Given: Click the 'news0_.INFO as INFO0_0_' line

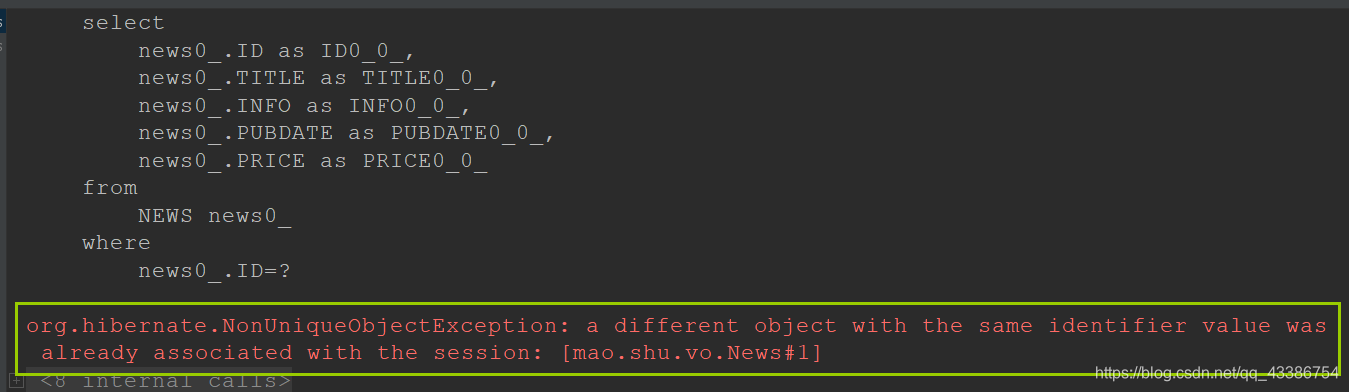Looking at the screenshot, I should pos(304,106).
